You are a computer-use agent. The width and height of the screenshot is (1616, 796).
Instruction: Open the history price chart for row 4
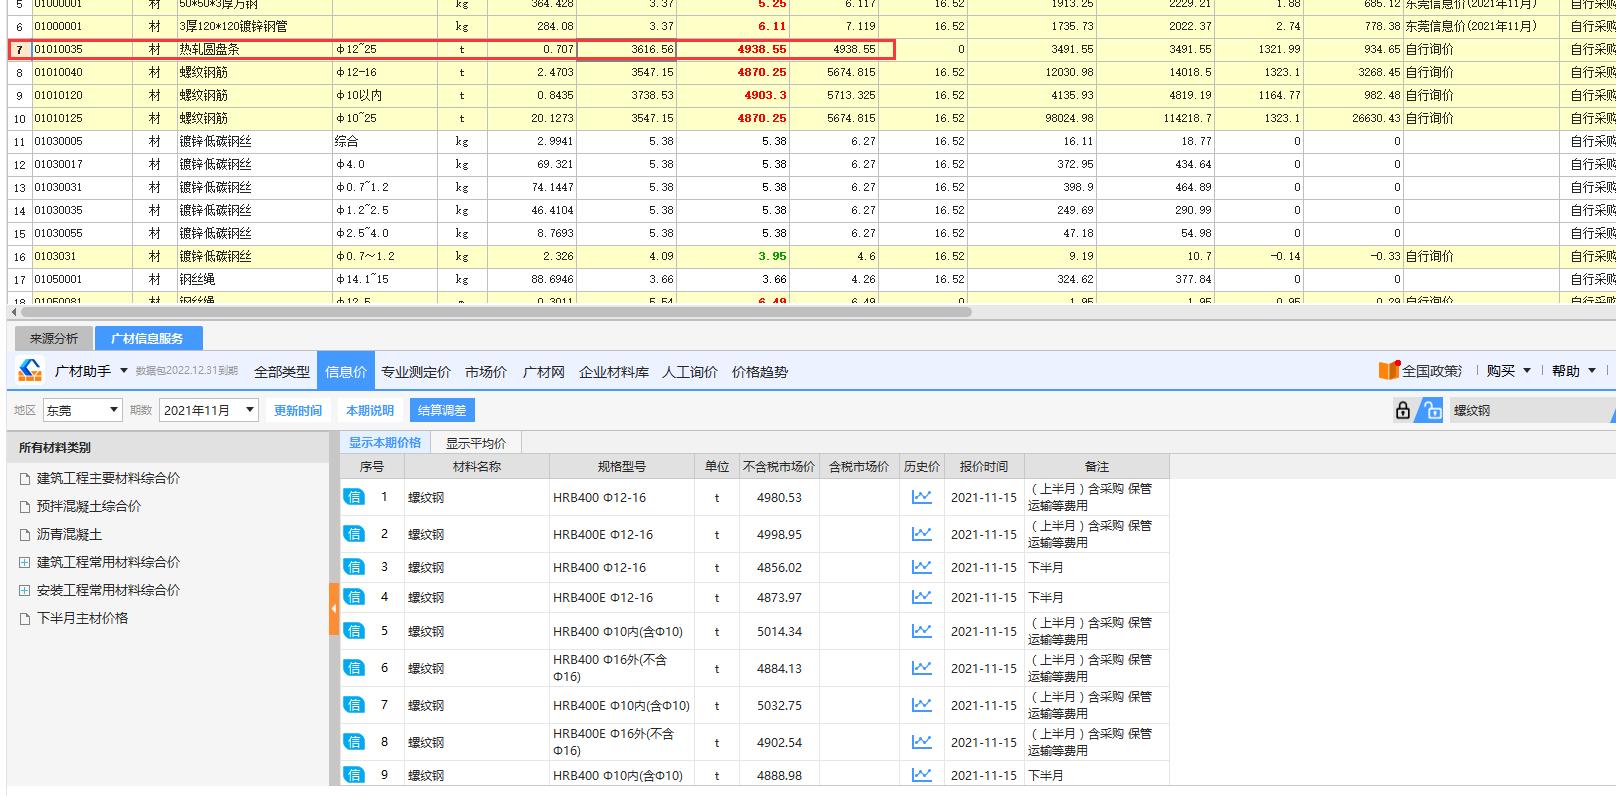click(921, 597)
